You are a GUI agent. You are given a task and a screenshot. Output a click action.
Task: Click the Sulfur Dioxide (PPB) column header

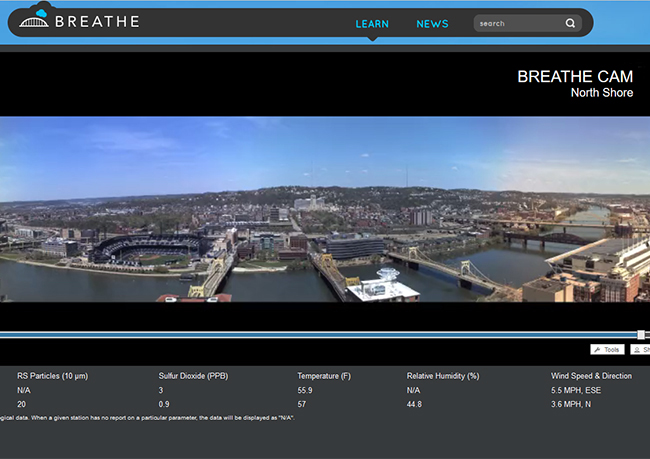[x=193, y=376]
